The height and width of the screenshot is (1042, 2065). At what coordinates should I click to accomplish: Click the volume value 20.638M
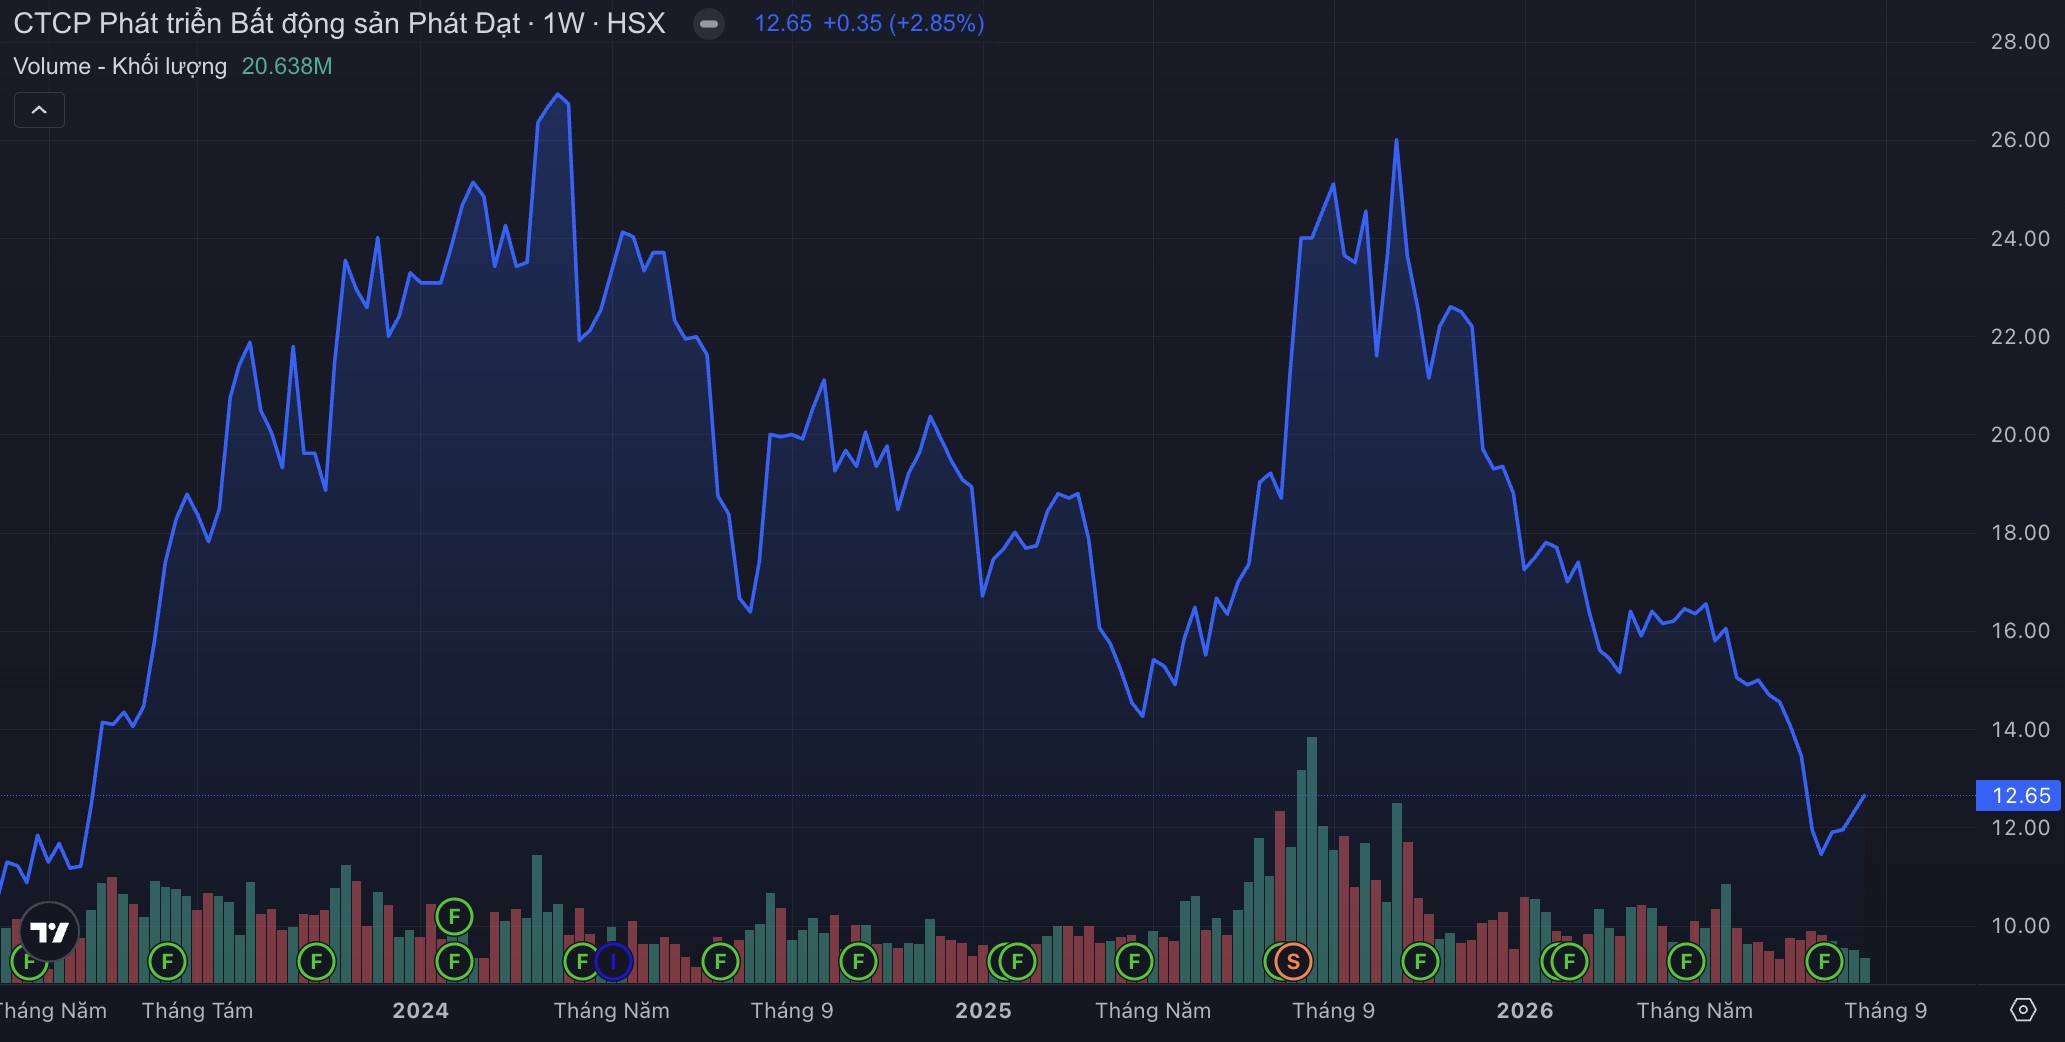[287, 66]
